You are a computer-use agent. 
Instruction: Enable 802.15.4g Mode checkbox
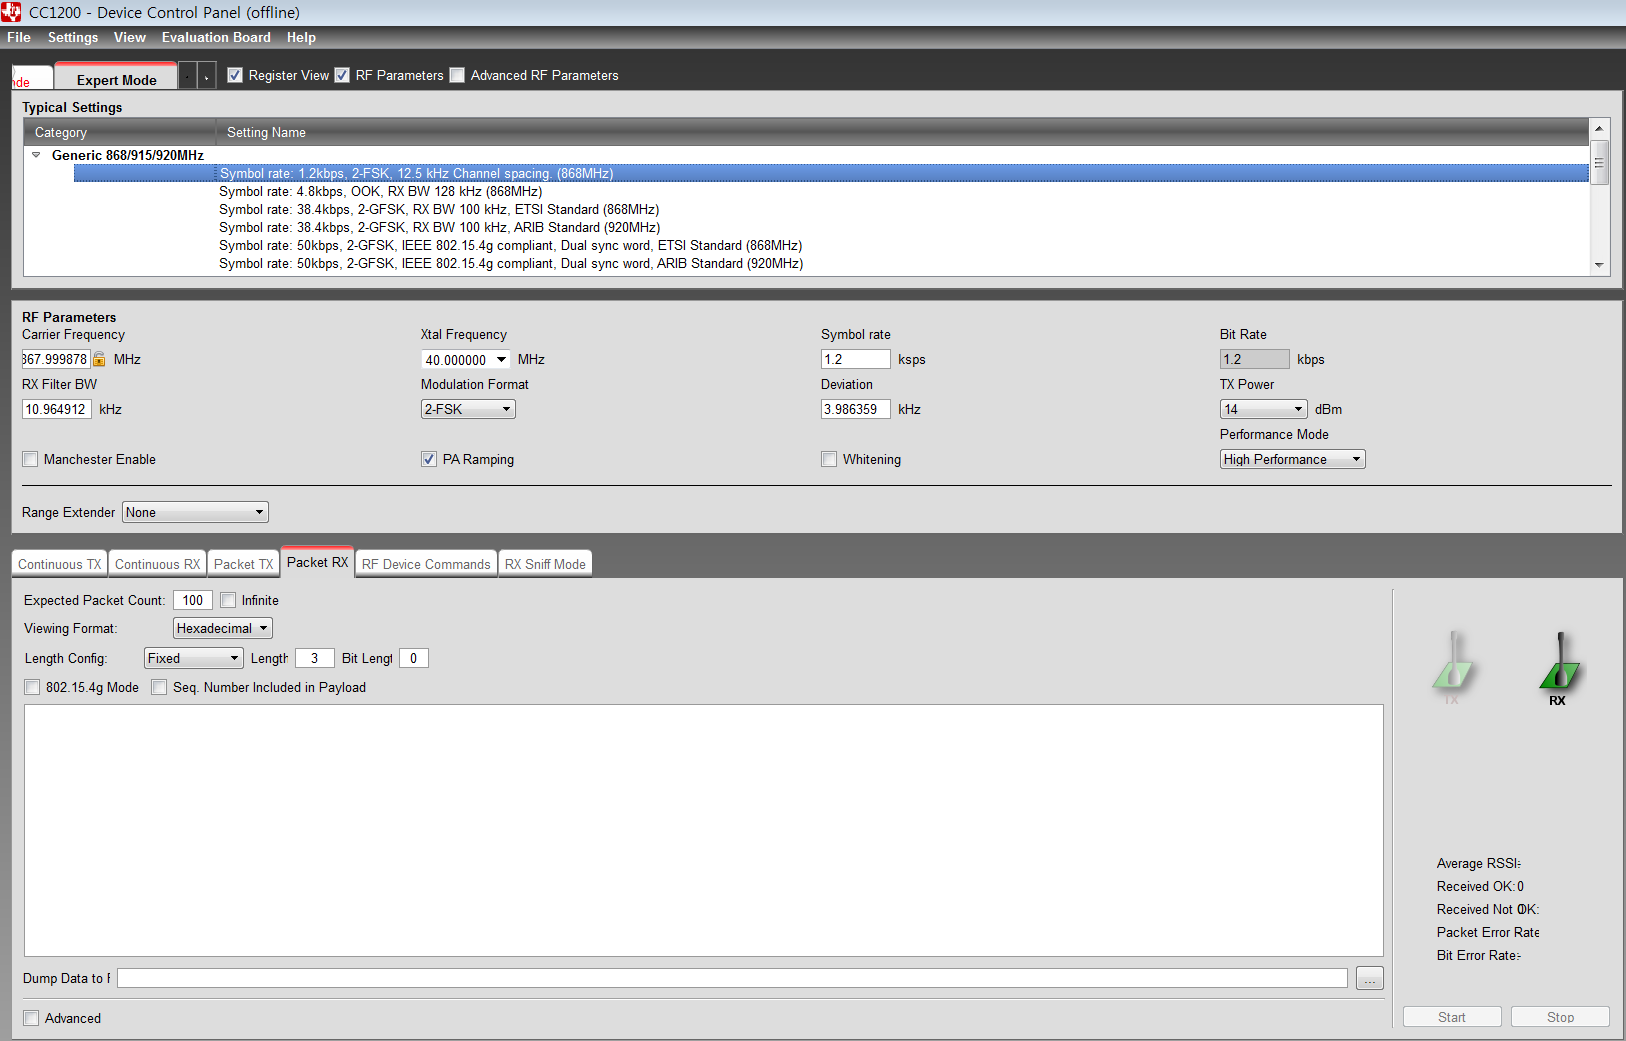point(32,687)
